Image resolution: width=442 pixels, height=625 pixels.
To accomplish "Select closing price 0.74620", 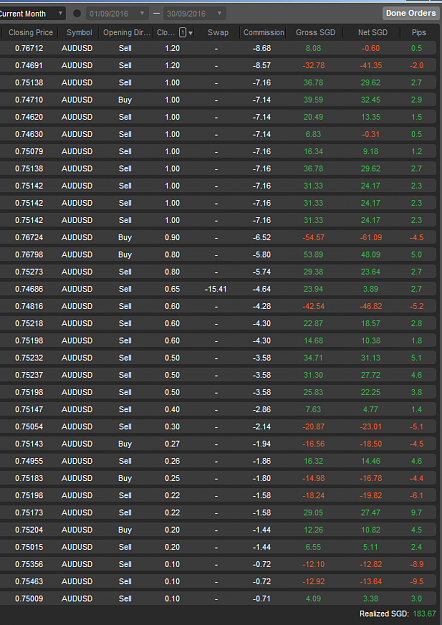I will 29,117.
